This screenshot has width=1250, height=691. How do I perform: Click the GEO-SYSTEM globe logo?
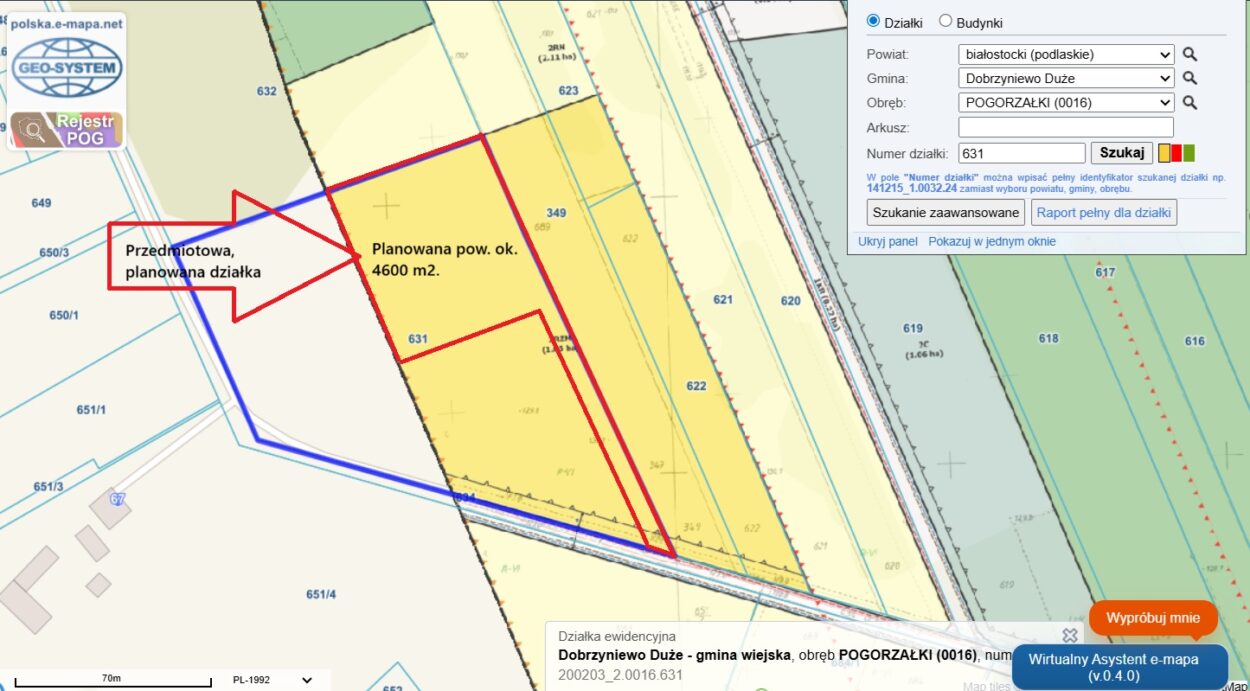coord(67,68)
